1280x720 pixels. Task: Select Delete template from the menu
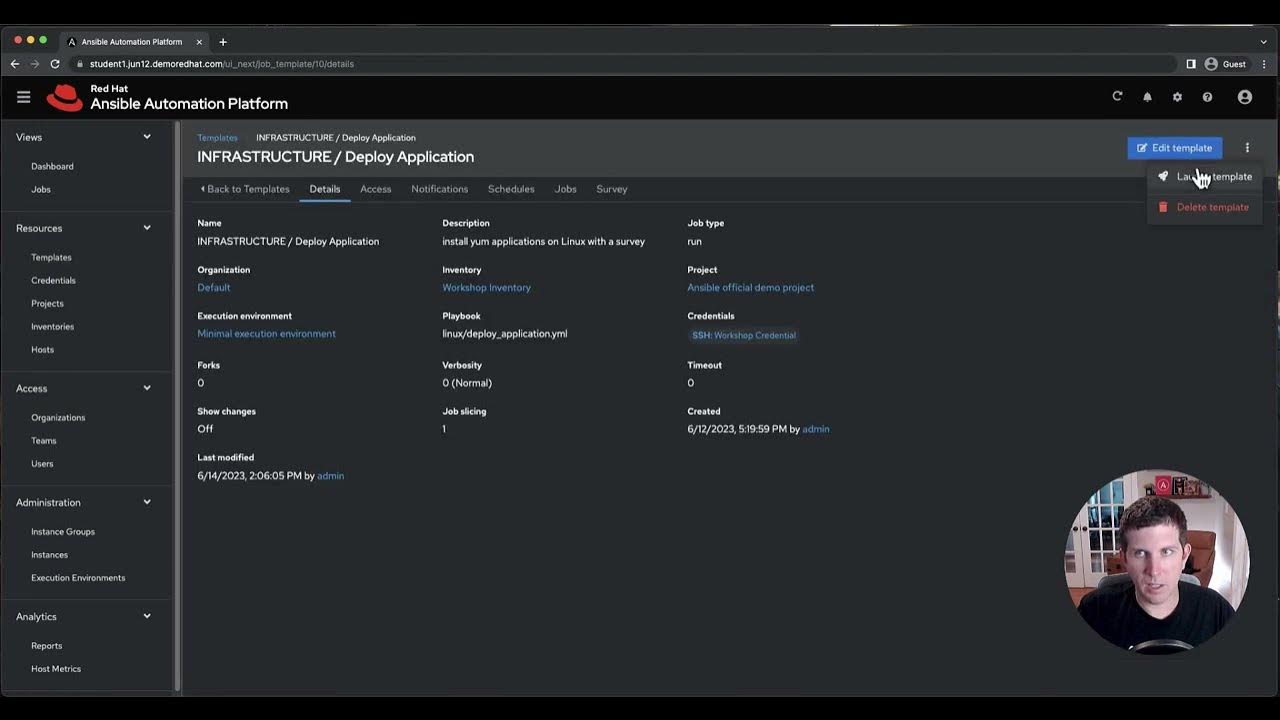pyautogui.click(x=1212, y=207)
